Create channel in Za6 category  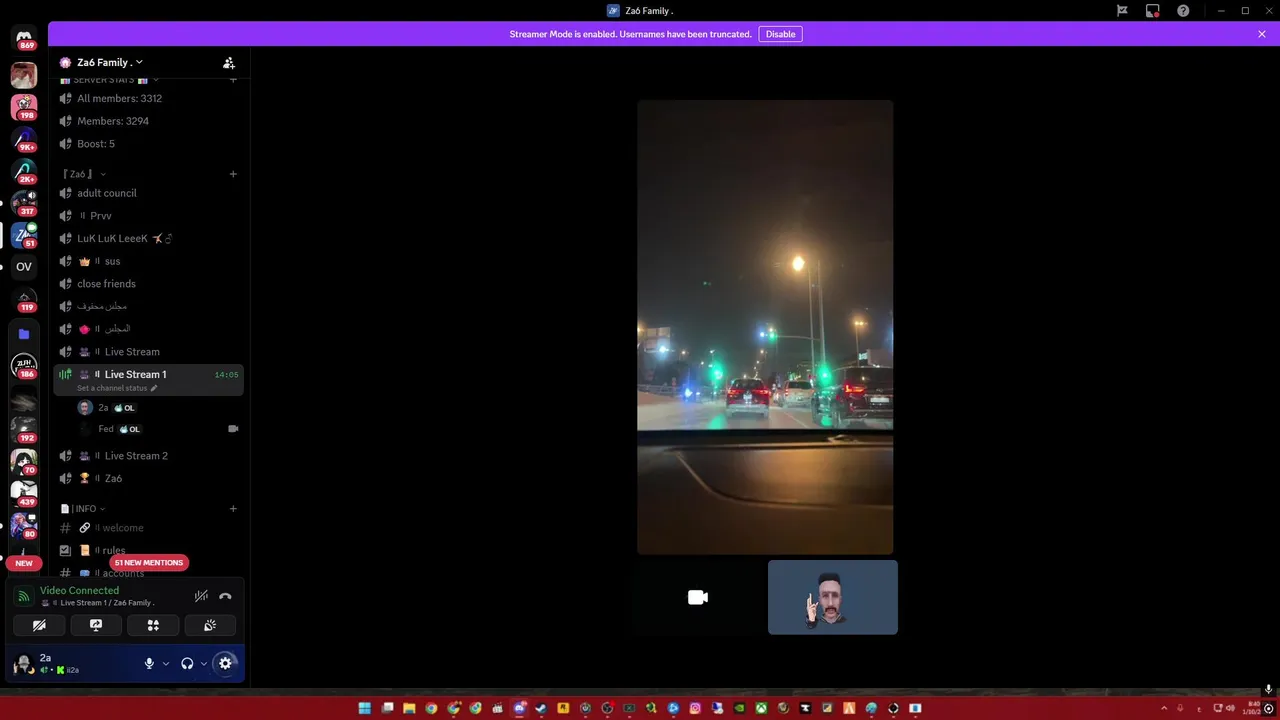coord(233,174)
